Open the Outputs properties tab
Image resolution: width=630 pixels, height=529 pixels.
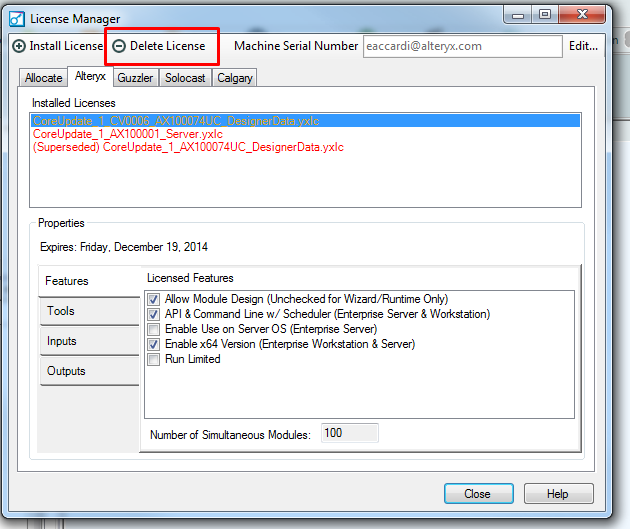click(x=89, y=371)
